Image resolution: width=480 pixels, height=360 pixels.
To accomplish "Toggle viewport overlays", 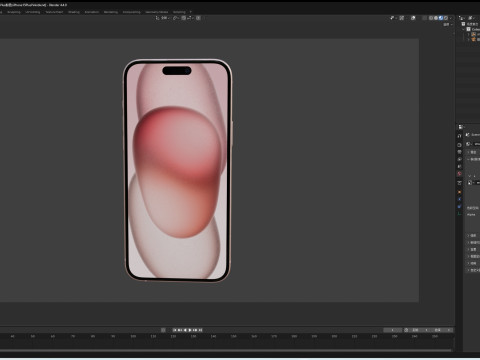I will click(413, 18).
